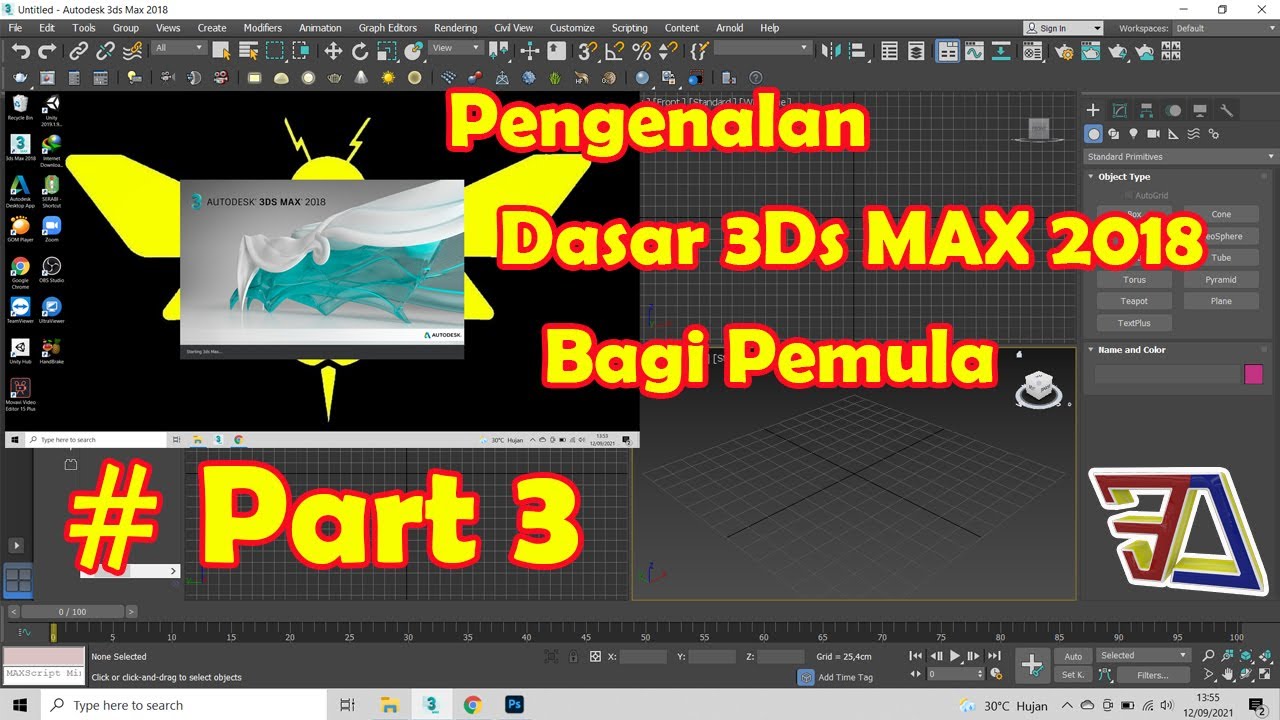This screenshot has width=1280, height=720.
Task: Click the Pyramid primitive button
Action: [1221, 280]
